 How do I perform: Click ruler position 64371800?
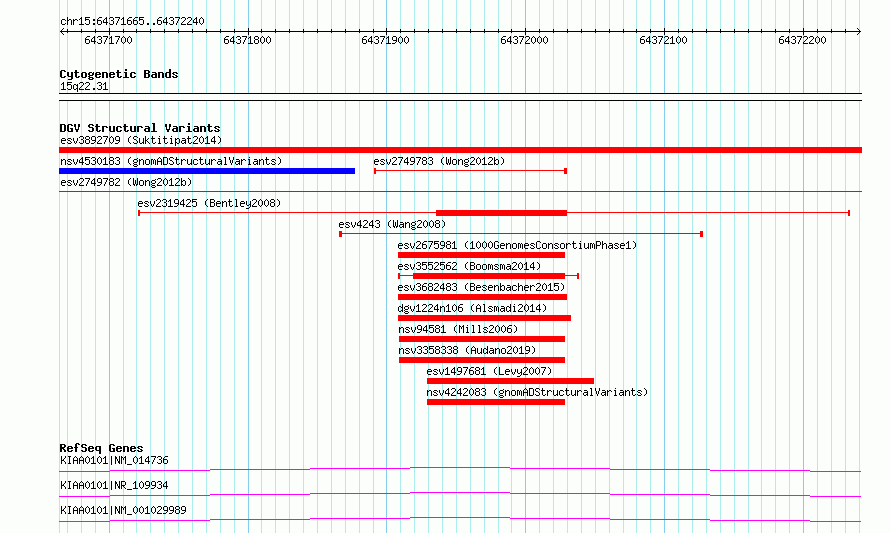click(247, 40)
